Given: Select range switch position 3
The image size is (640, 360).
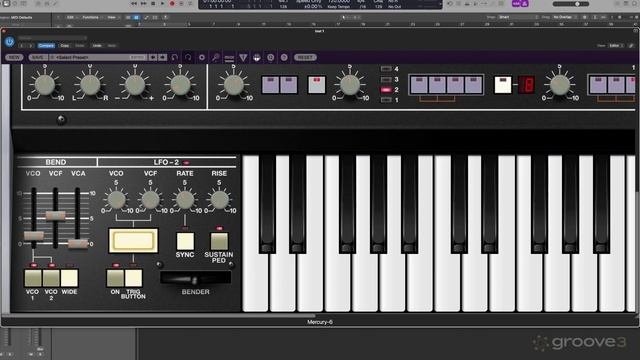Looking at the screenshot, I should point(386,79).
